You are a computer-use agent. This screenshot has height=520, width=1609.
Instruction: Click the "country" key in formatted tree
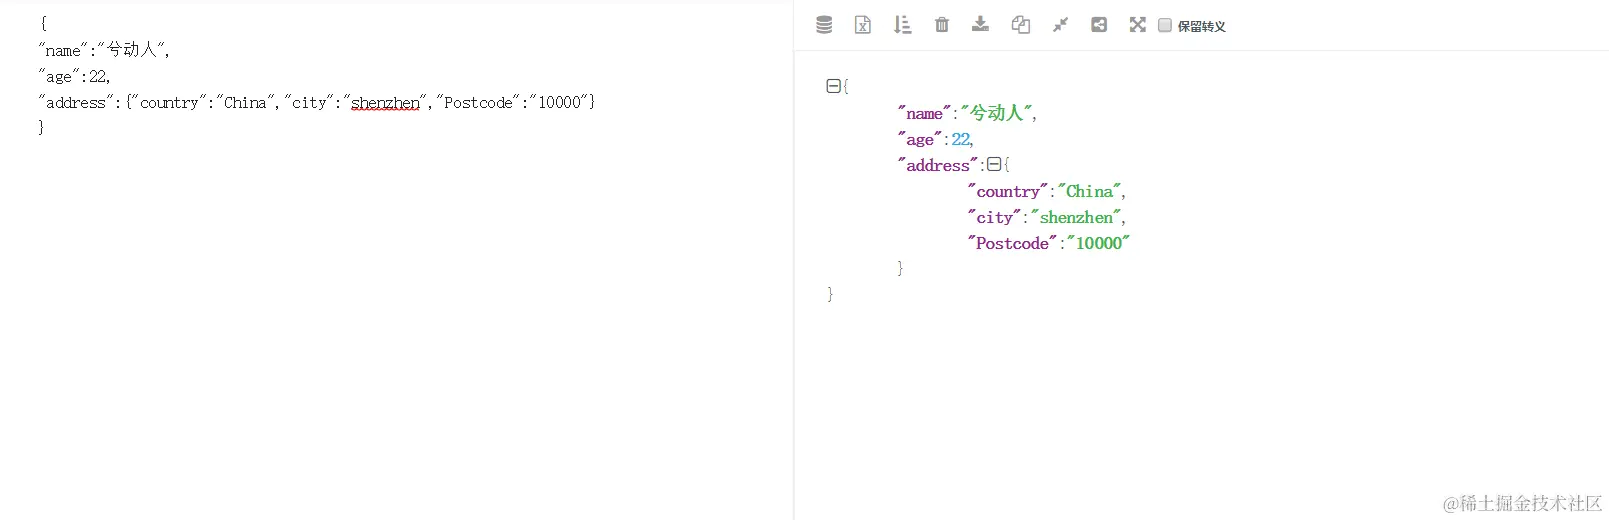pos(1008,191)
